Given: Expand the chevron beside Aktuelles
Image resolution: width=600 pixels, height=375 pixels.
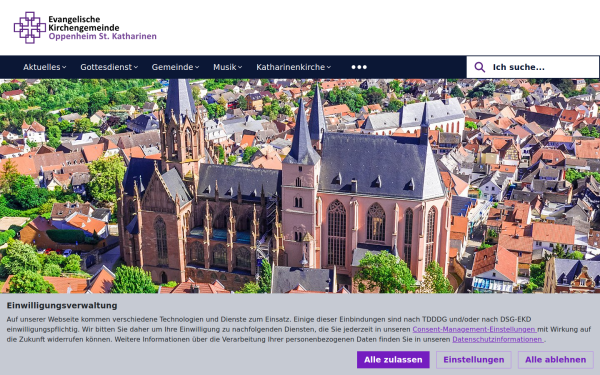Looking at the screenshot, I should click(x=64, y=67).
